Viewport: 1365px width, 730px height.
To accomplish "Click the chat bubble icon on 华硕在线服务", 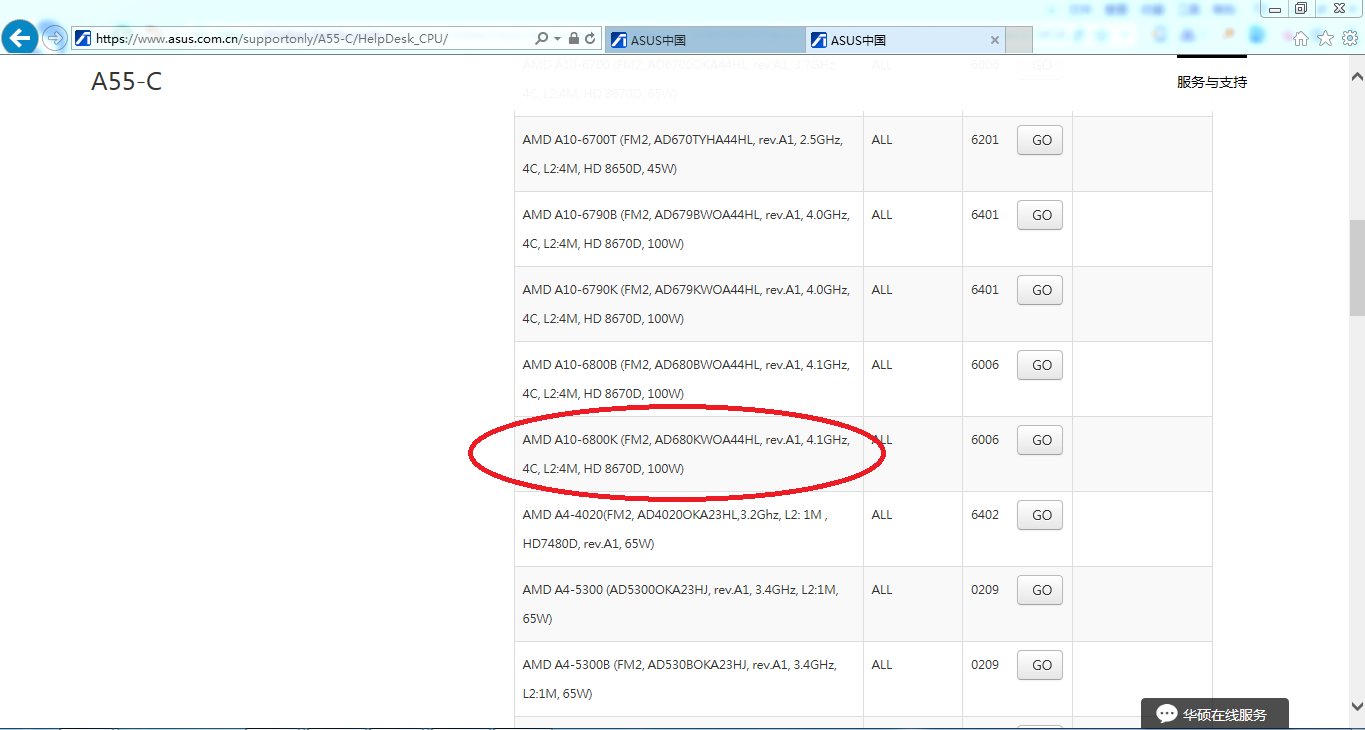I will (x=1167, y=713).
